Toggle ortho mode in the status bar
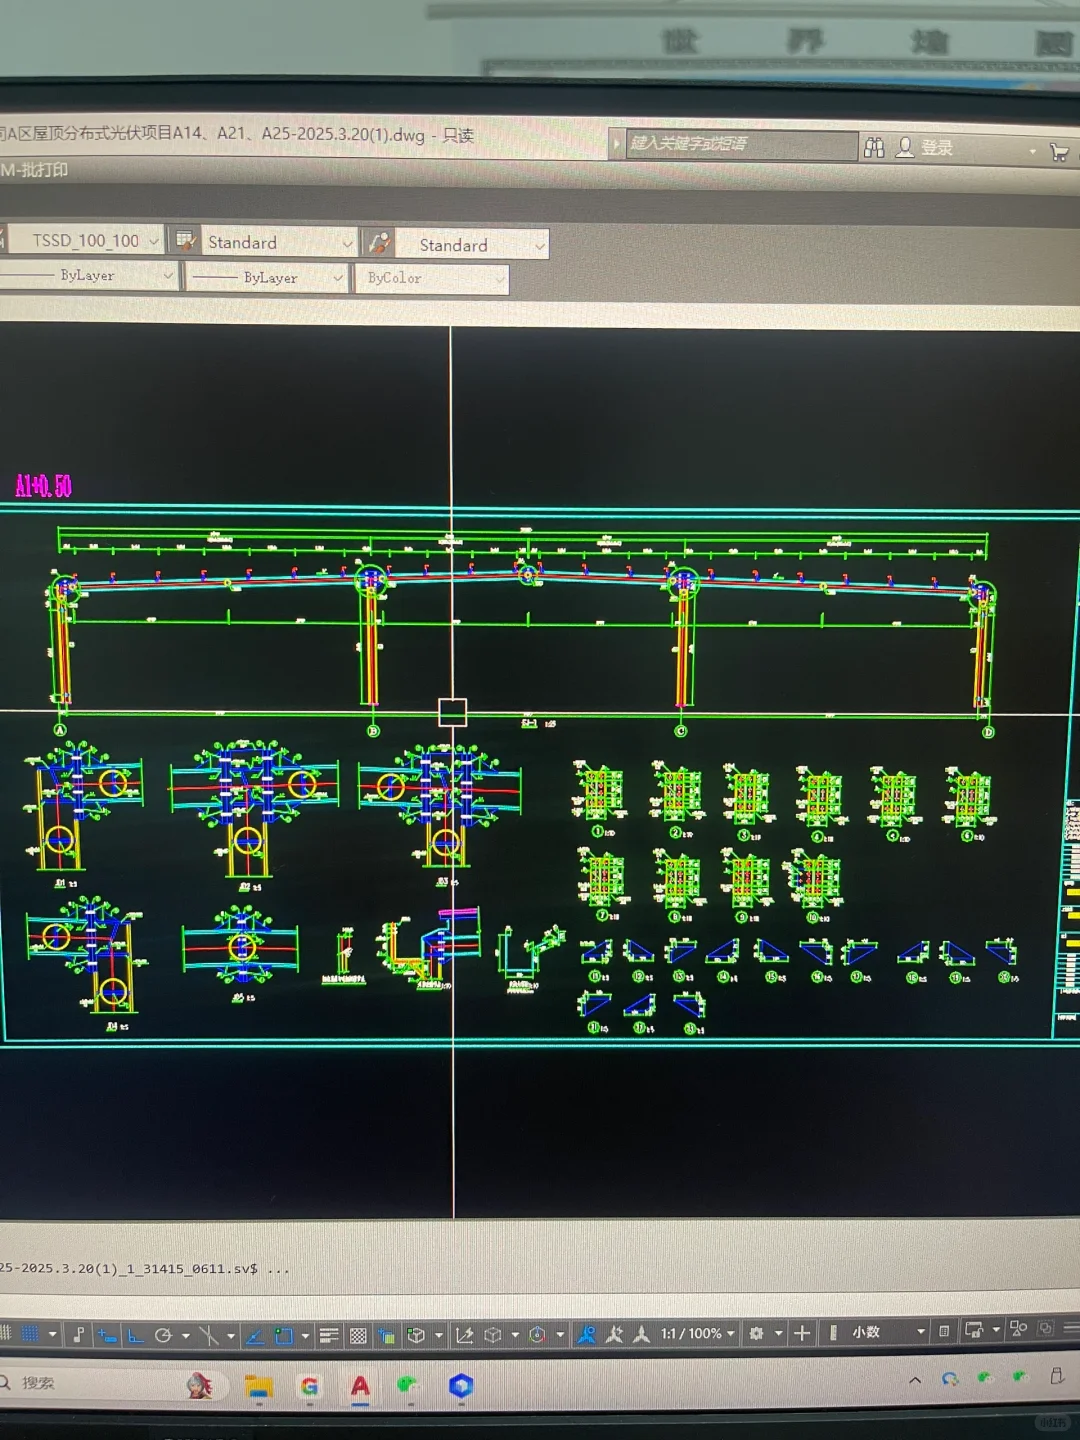Screen dimensions: 1080x1440 [135, 1334]
